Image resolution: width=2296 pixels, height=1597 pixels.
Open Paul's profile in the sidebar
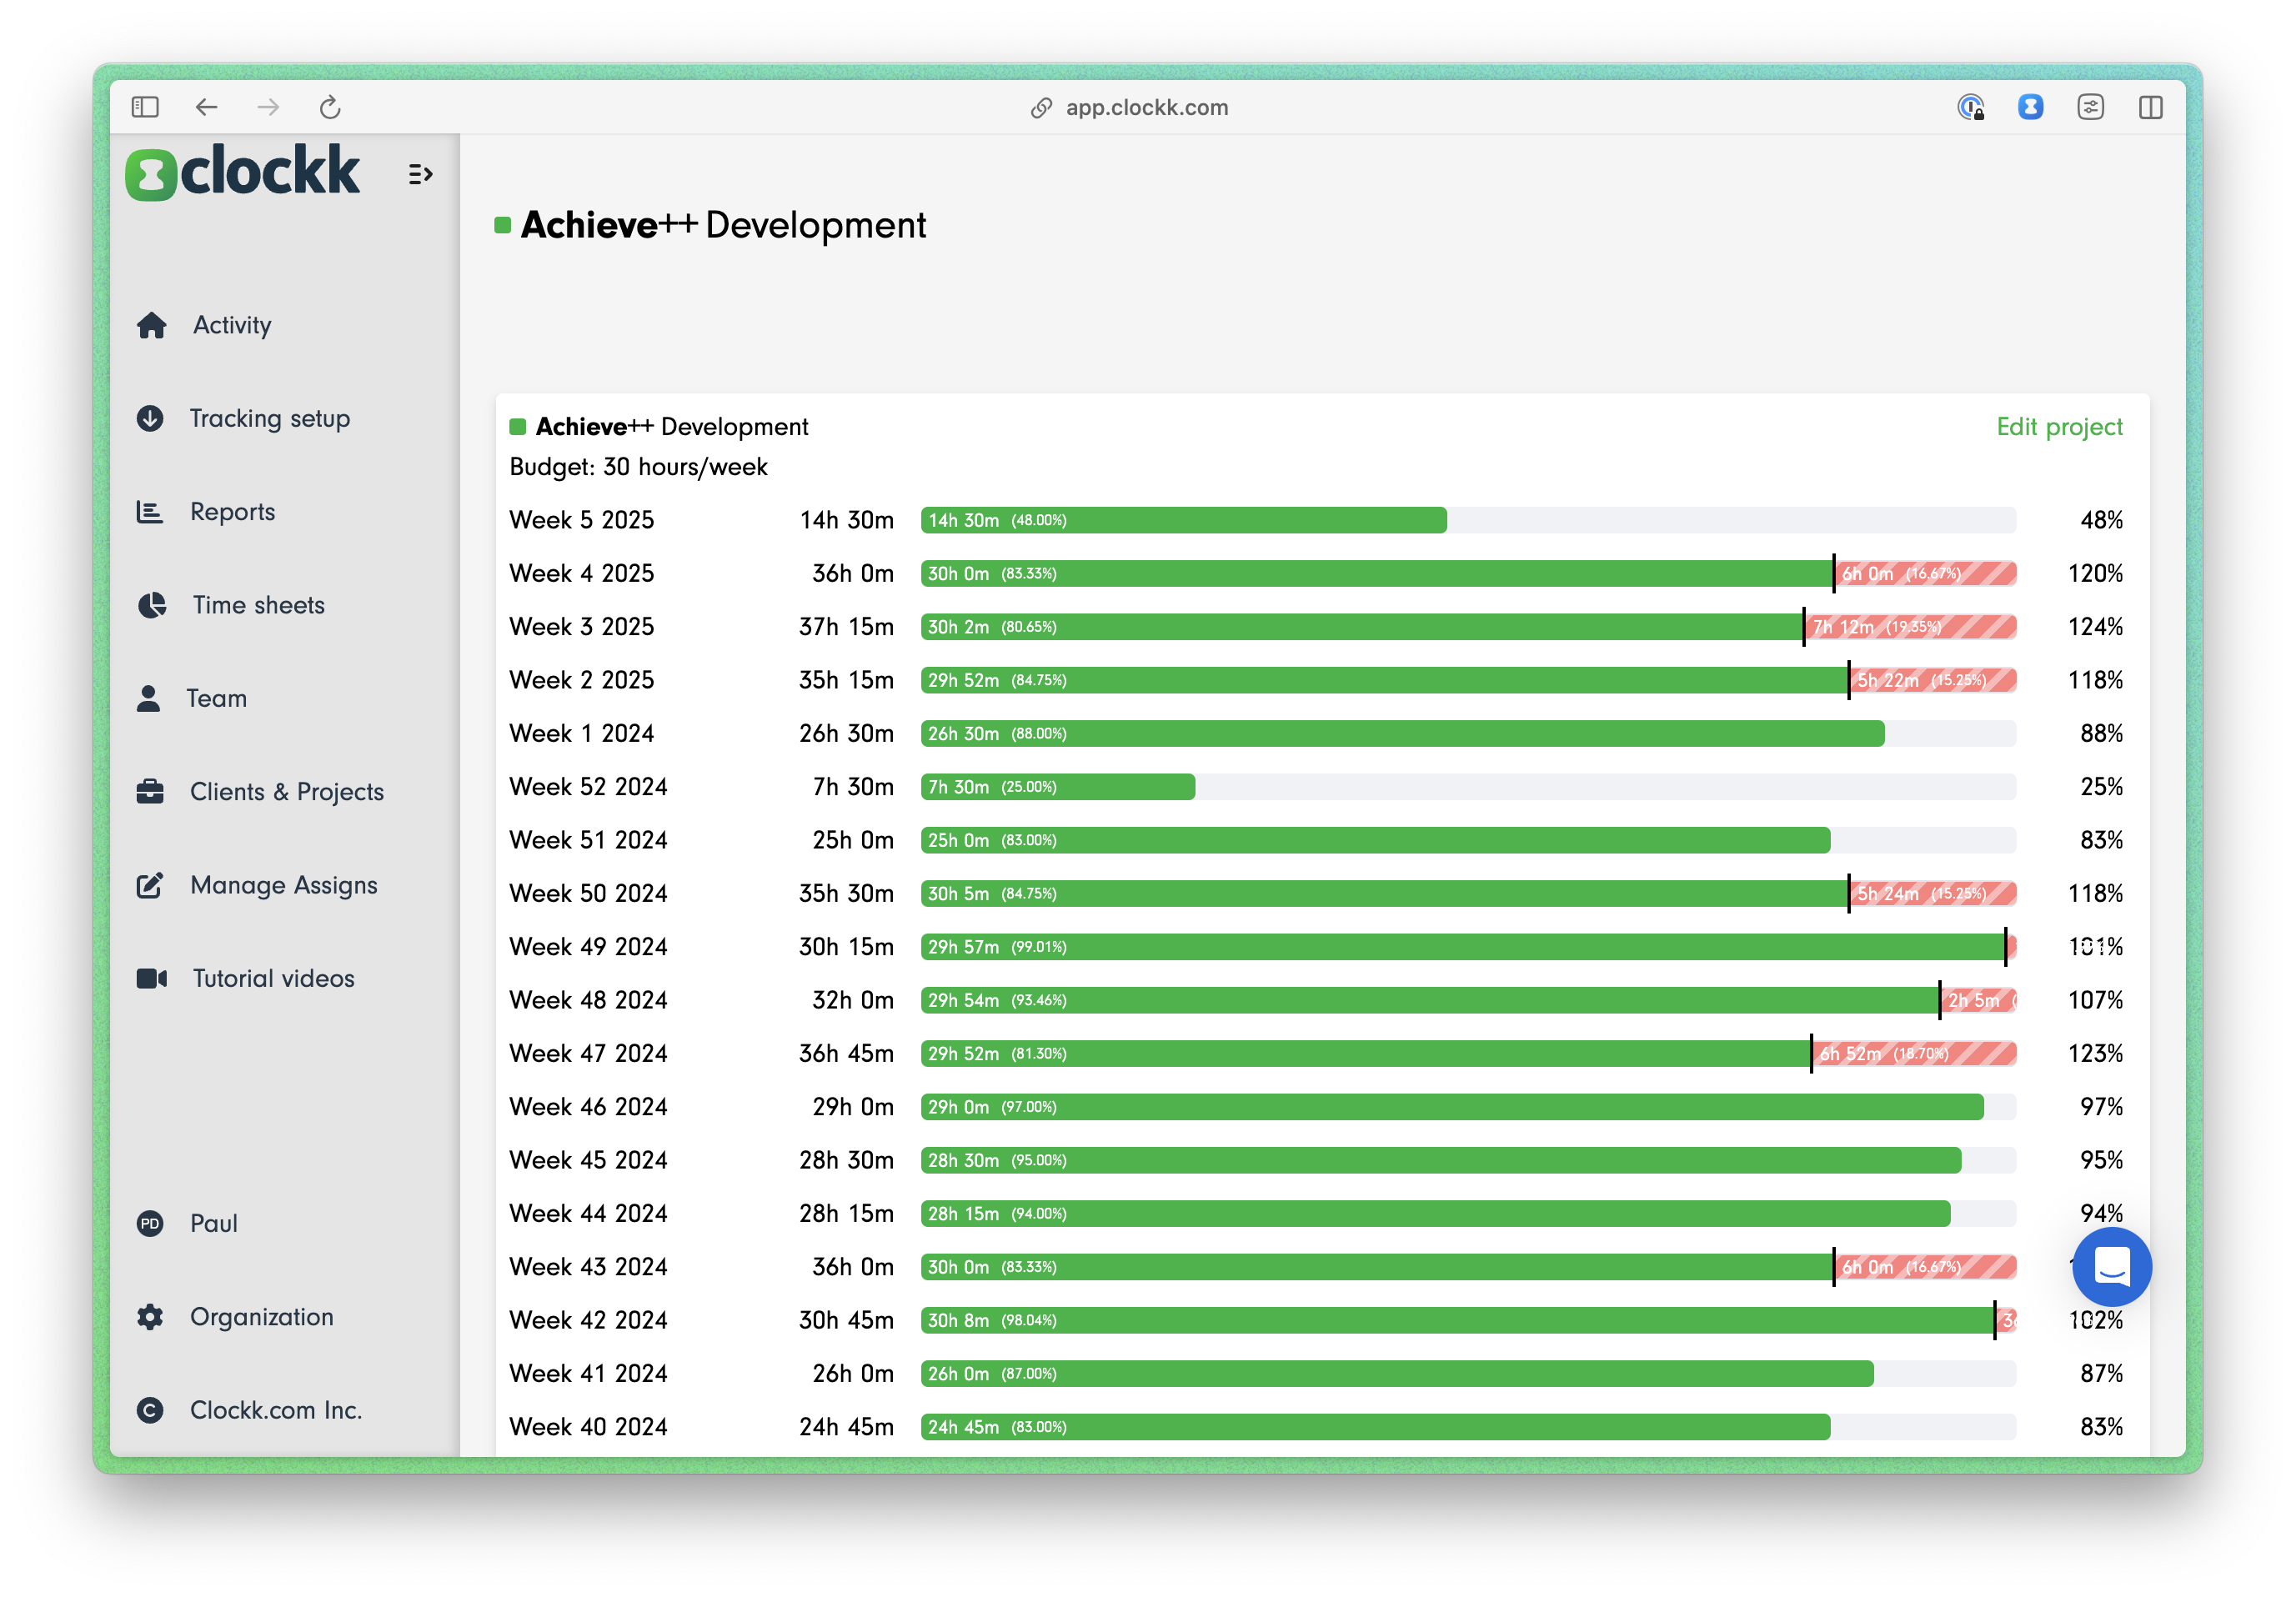[x=214, y=1223]
